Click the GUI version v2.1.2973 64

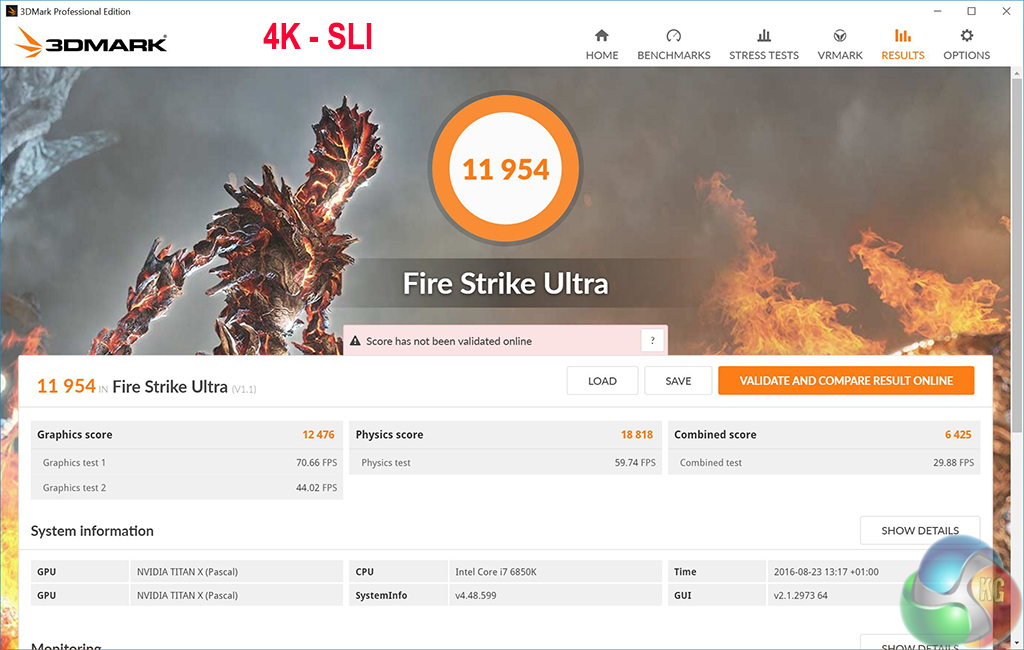tap(800, 595)
